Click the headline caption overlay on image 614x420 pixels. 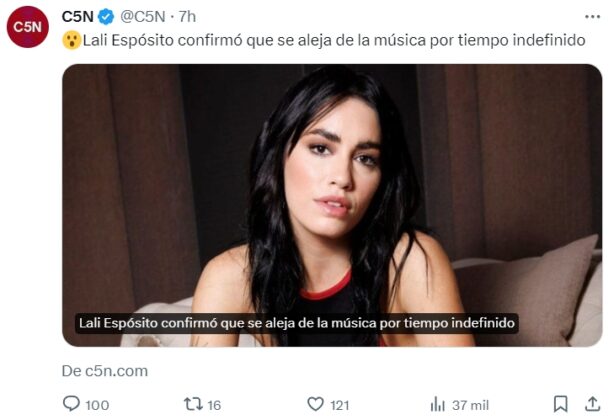[x=296, y=323]
